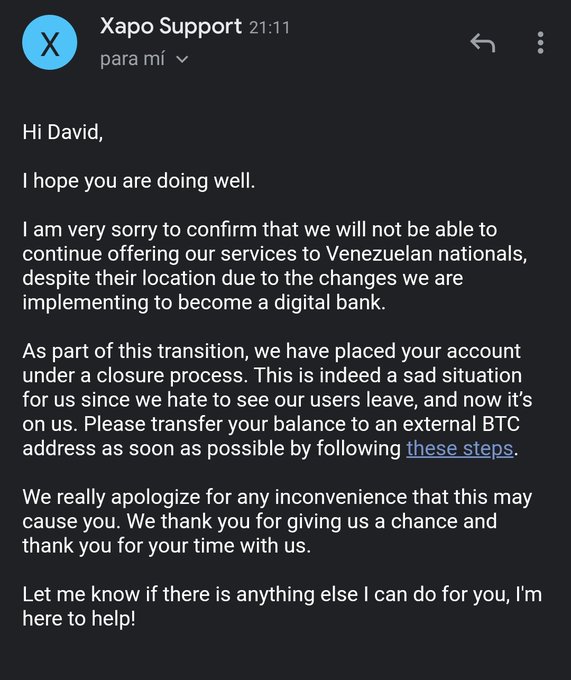This screenshot has height=680, width=571.
Task: Tap the 21:11 timestamp
Action: (269, 28)
